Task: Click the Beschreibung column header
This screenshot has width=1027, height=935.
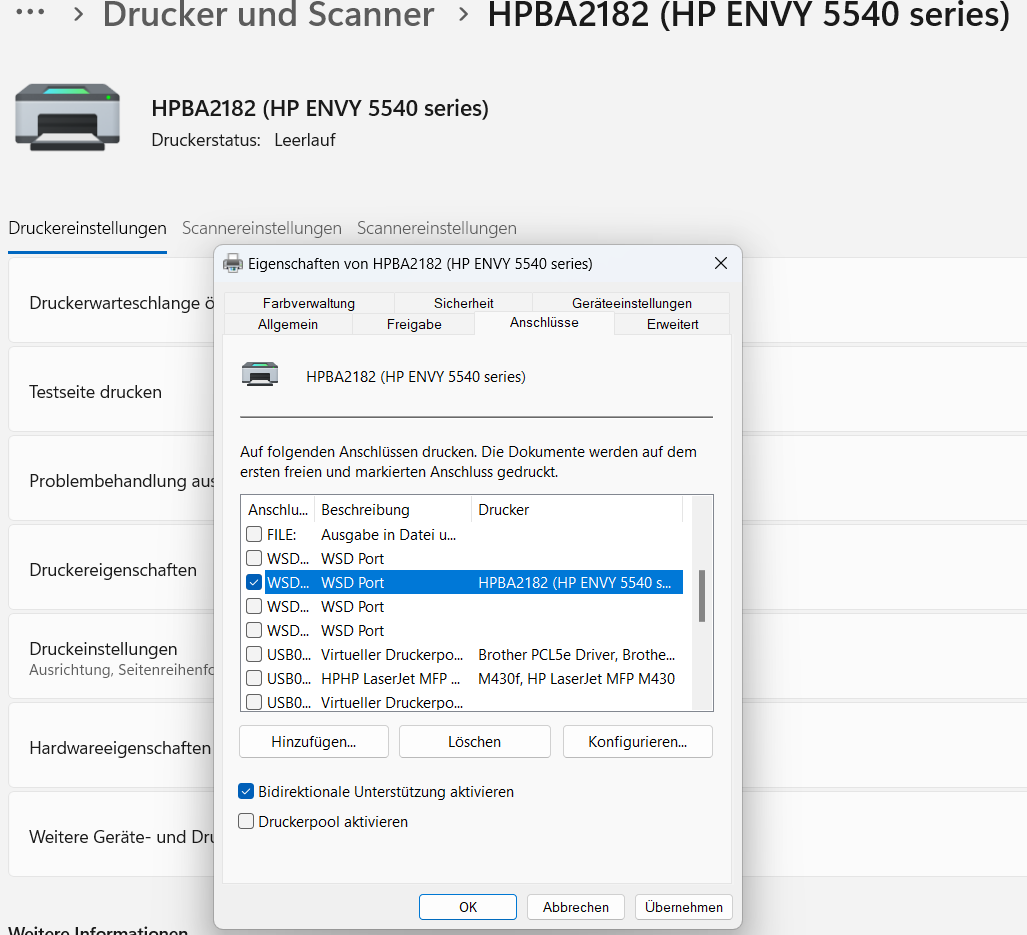Action: point(393,509)
